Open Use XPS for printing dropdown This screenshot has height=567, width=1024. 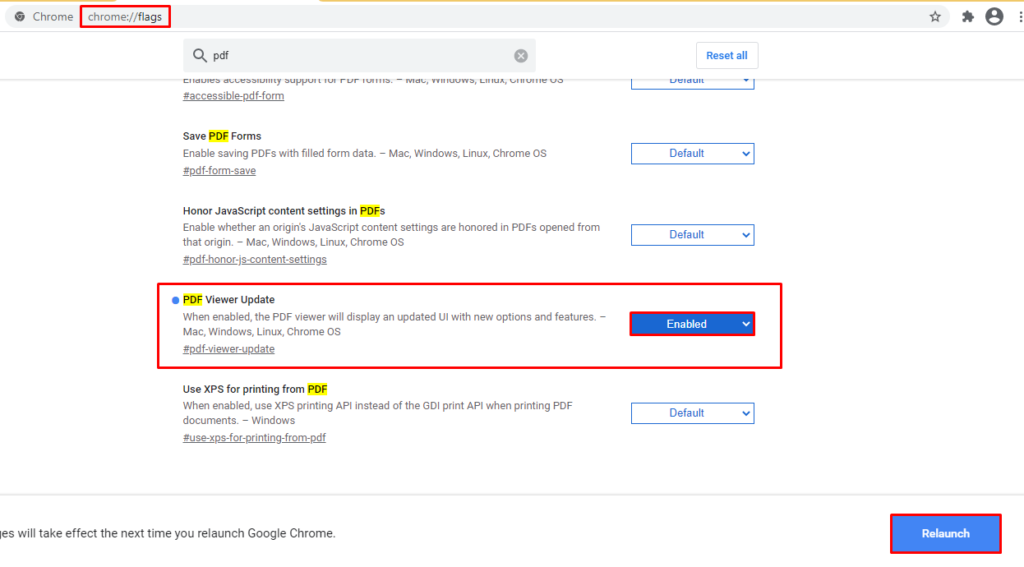pos(692,413)
